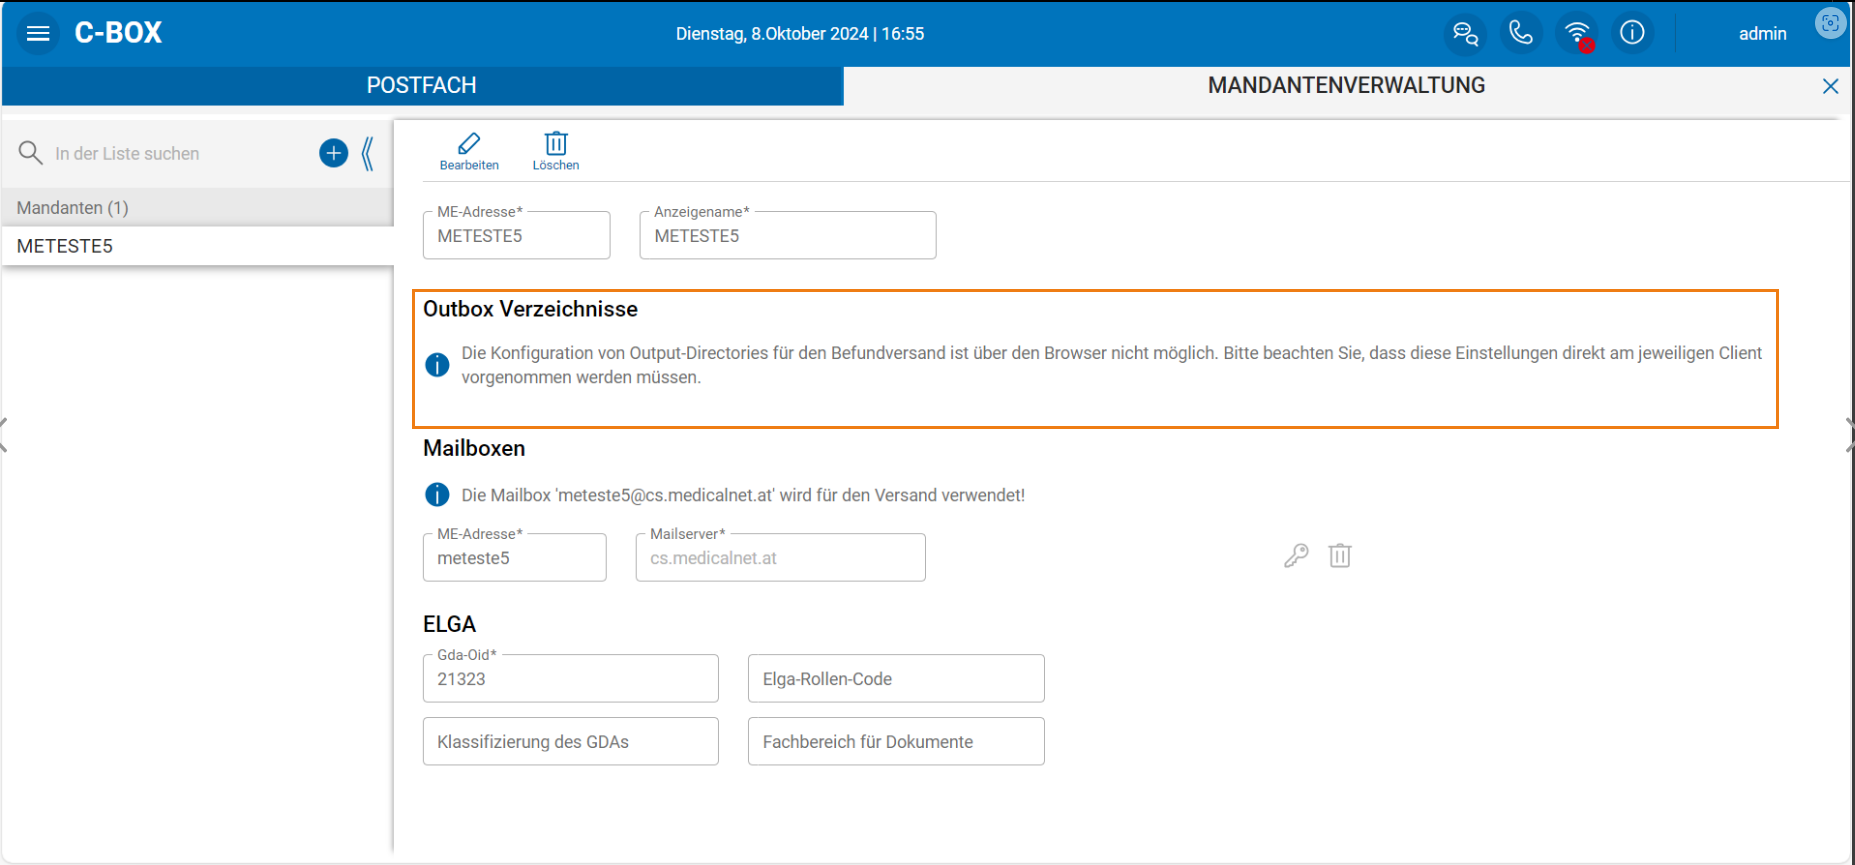The width and height of the screenshot is (1855, 865).
Task: Switch to the POSTFACH tab
Action: [x=422, y=86]
